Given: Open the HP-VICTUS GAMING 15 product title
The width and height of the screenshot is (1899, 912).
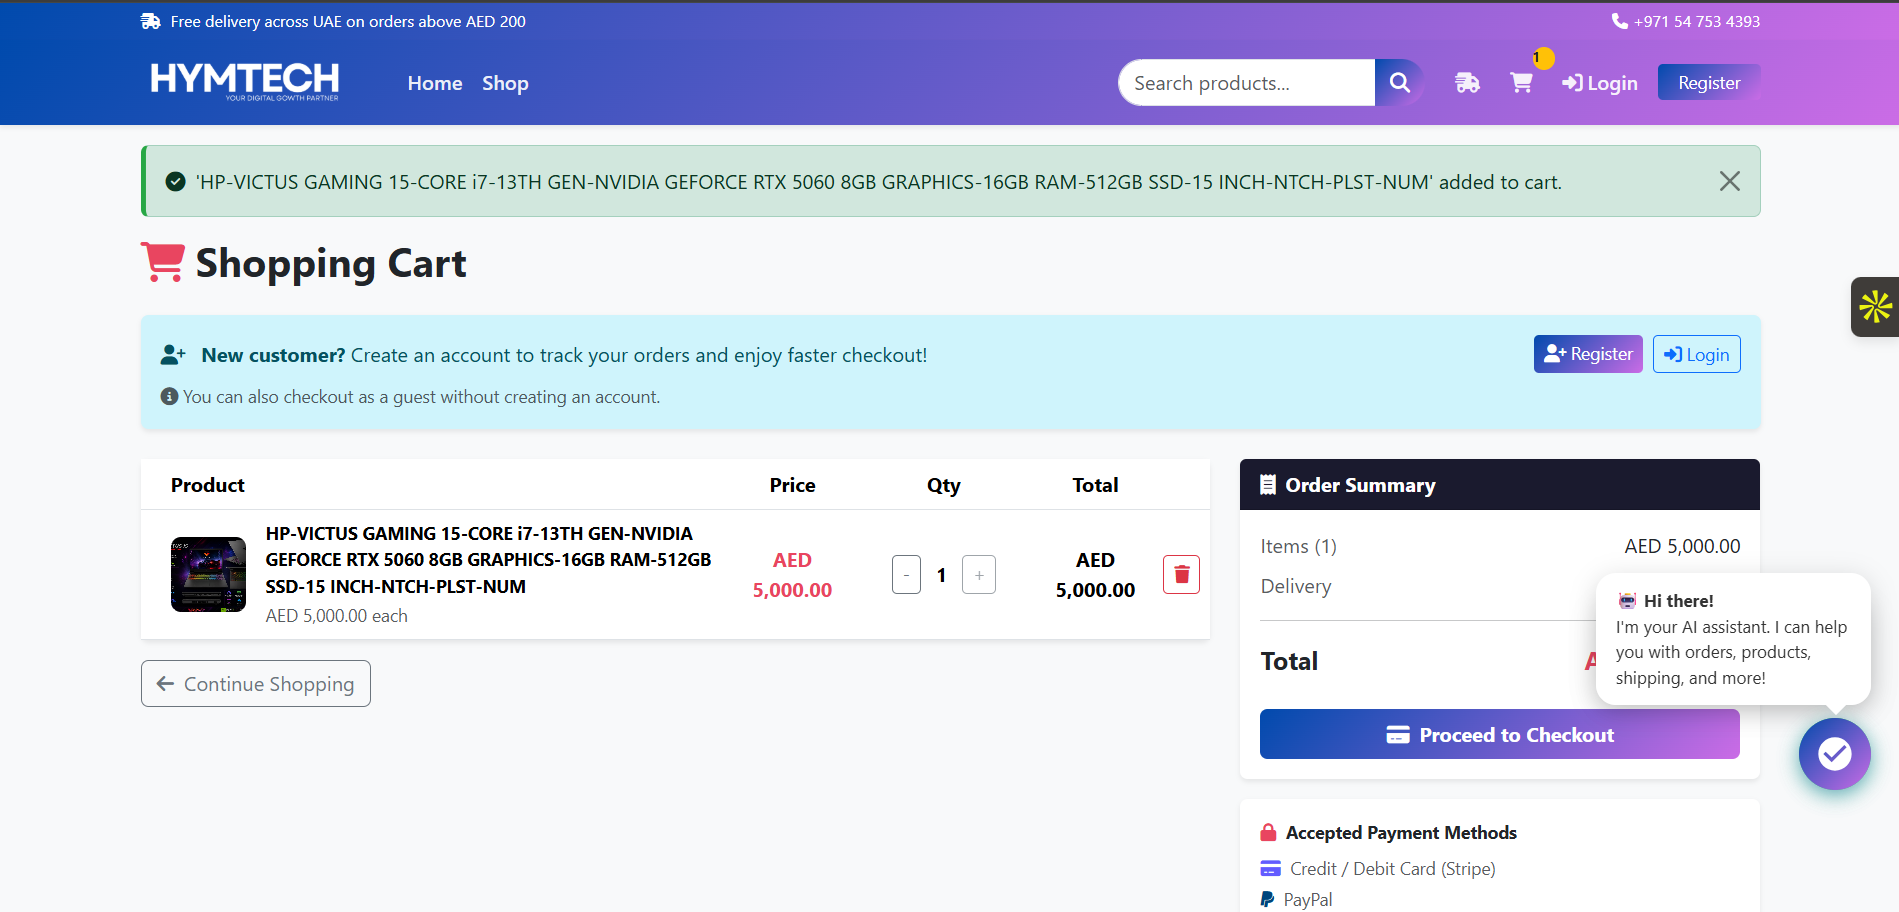Looking at the screenshot, I should click(x=488, y=560).
